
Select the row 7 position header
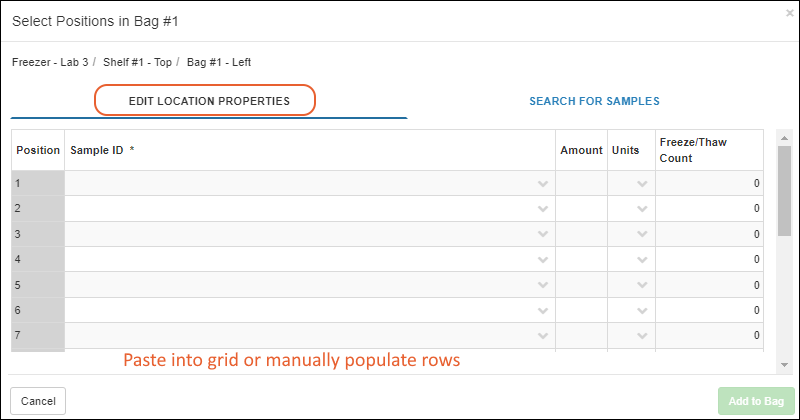pos(38,336)
